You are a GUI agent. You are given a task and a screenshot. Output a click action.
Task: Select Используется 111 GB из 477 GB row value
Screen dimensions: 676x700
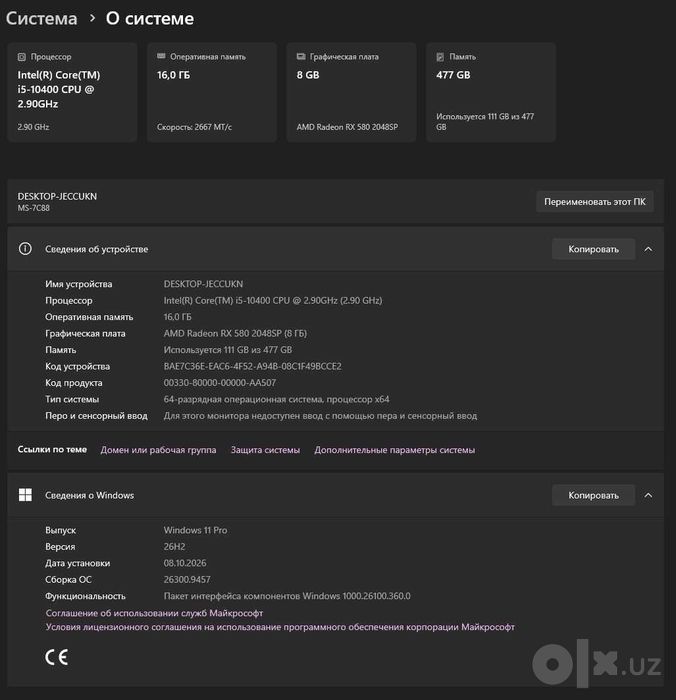pyautogui.click(x=228, y=350)
